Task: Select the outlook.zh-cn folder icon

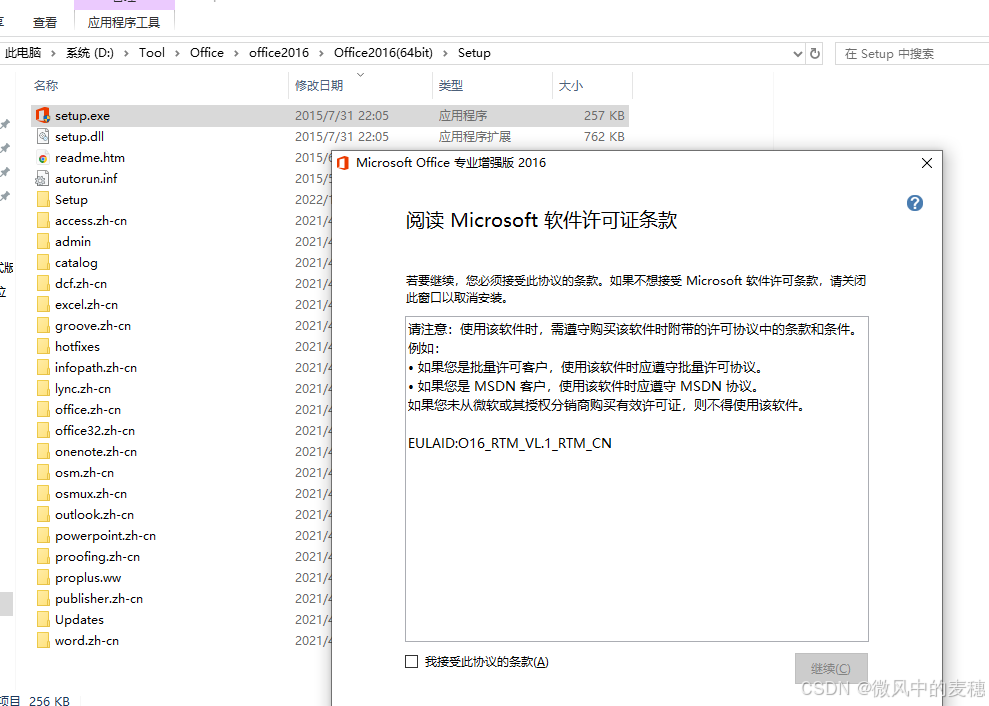Action: (43, 514)
